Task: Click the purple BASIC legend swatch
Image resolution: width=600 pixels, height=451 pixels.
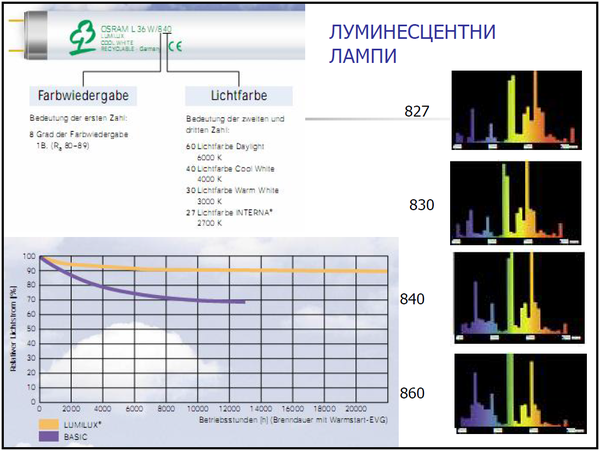Action: (49, 436)
